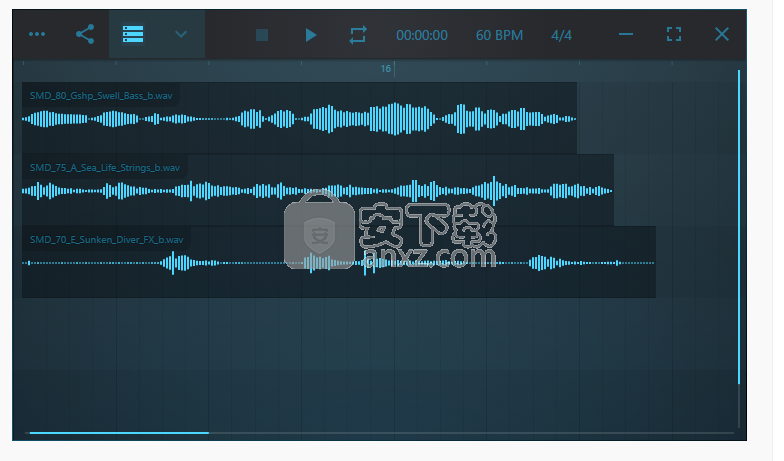Click the Sea Life Strings clip waveform

(318, 191)
